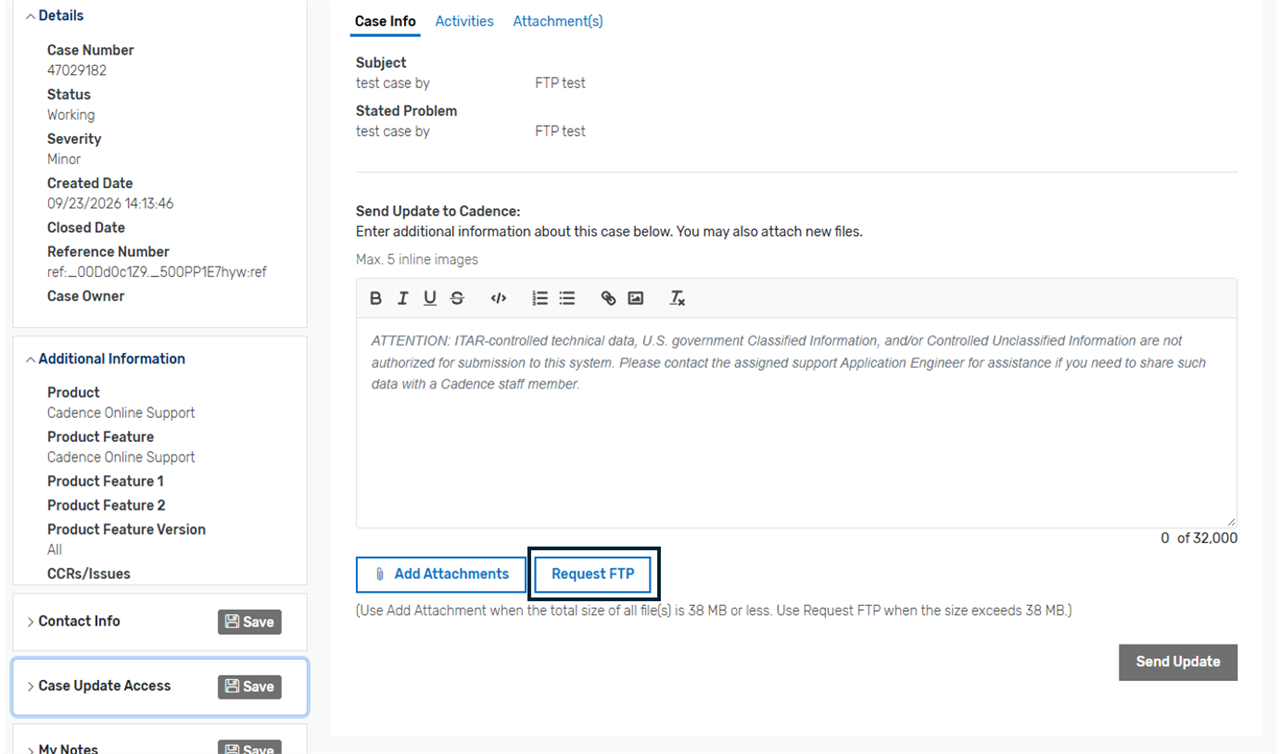Save the Contact Info section
Viewport: 1280px width, 754px height.
tap(250, 622)
